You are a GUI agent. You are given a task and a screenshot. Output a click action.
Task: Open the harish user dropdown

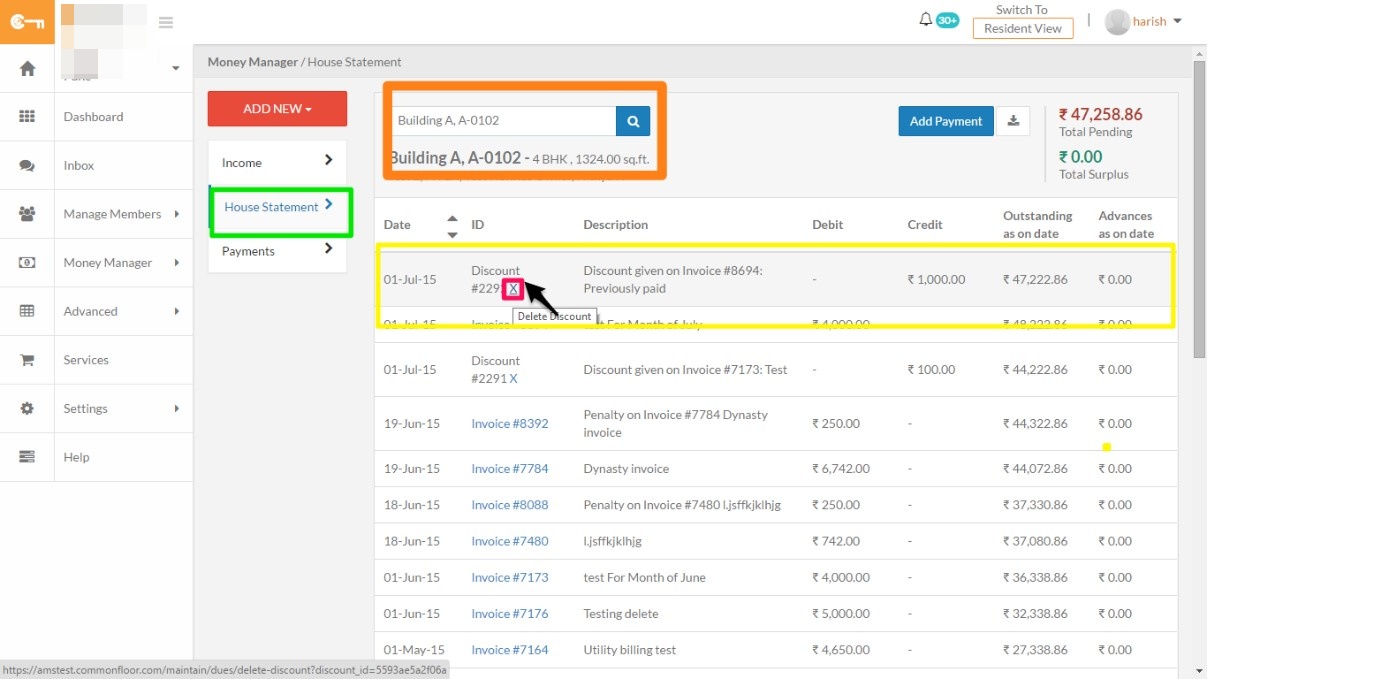coord(1157,22)
